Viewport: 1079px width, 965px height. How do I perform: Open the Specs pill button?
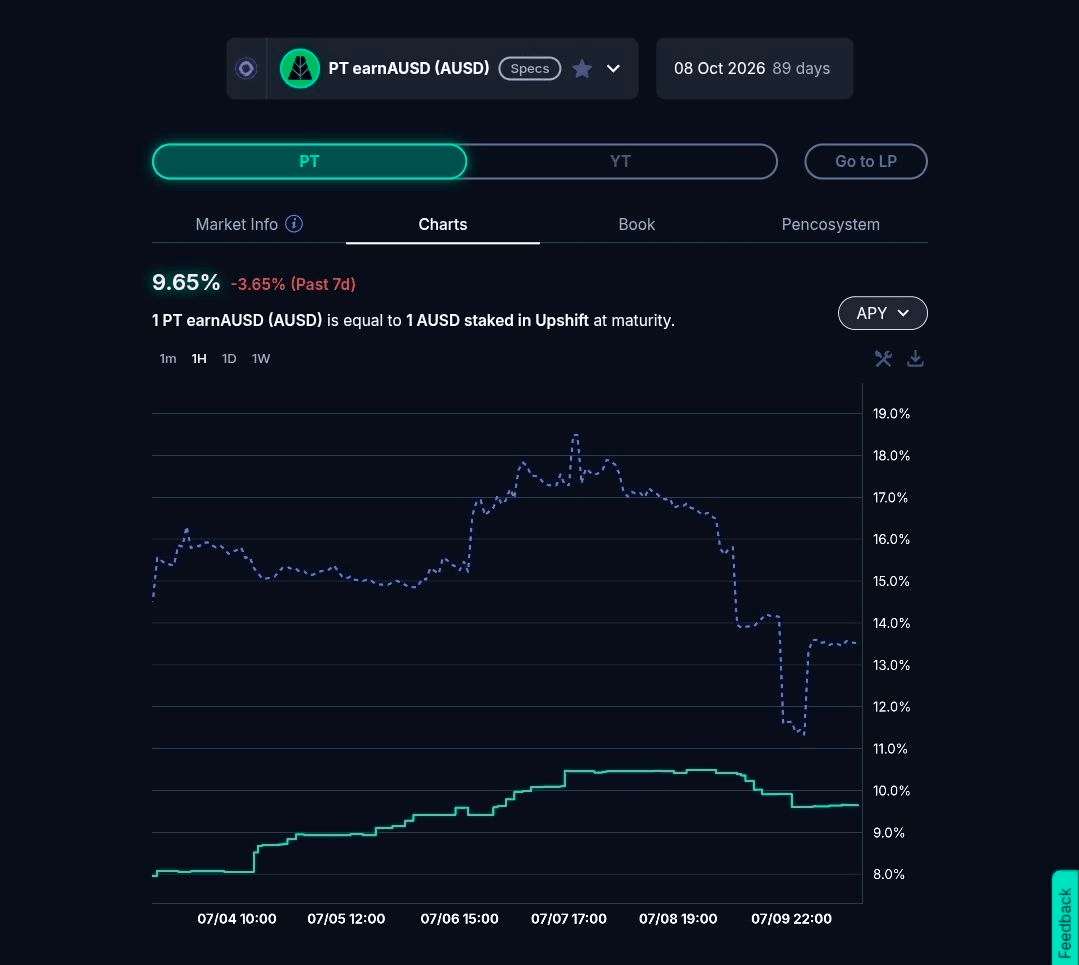[x=530, y=69]
